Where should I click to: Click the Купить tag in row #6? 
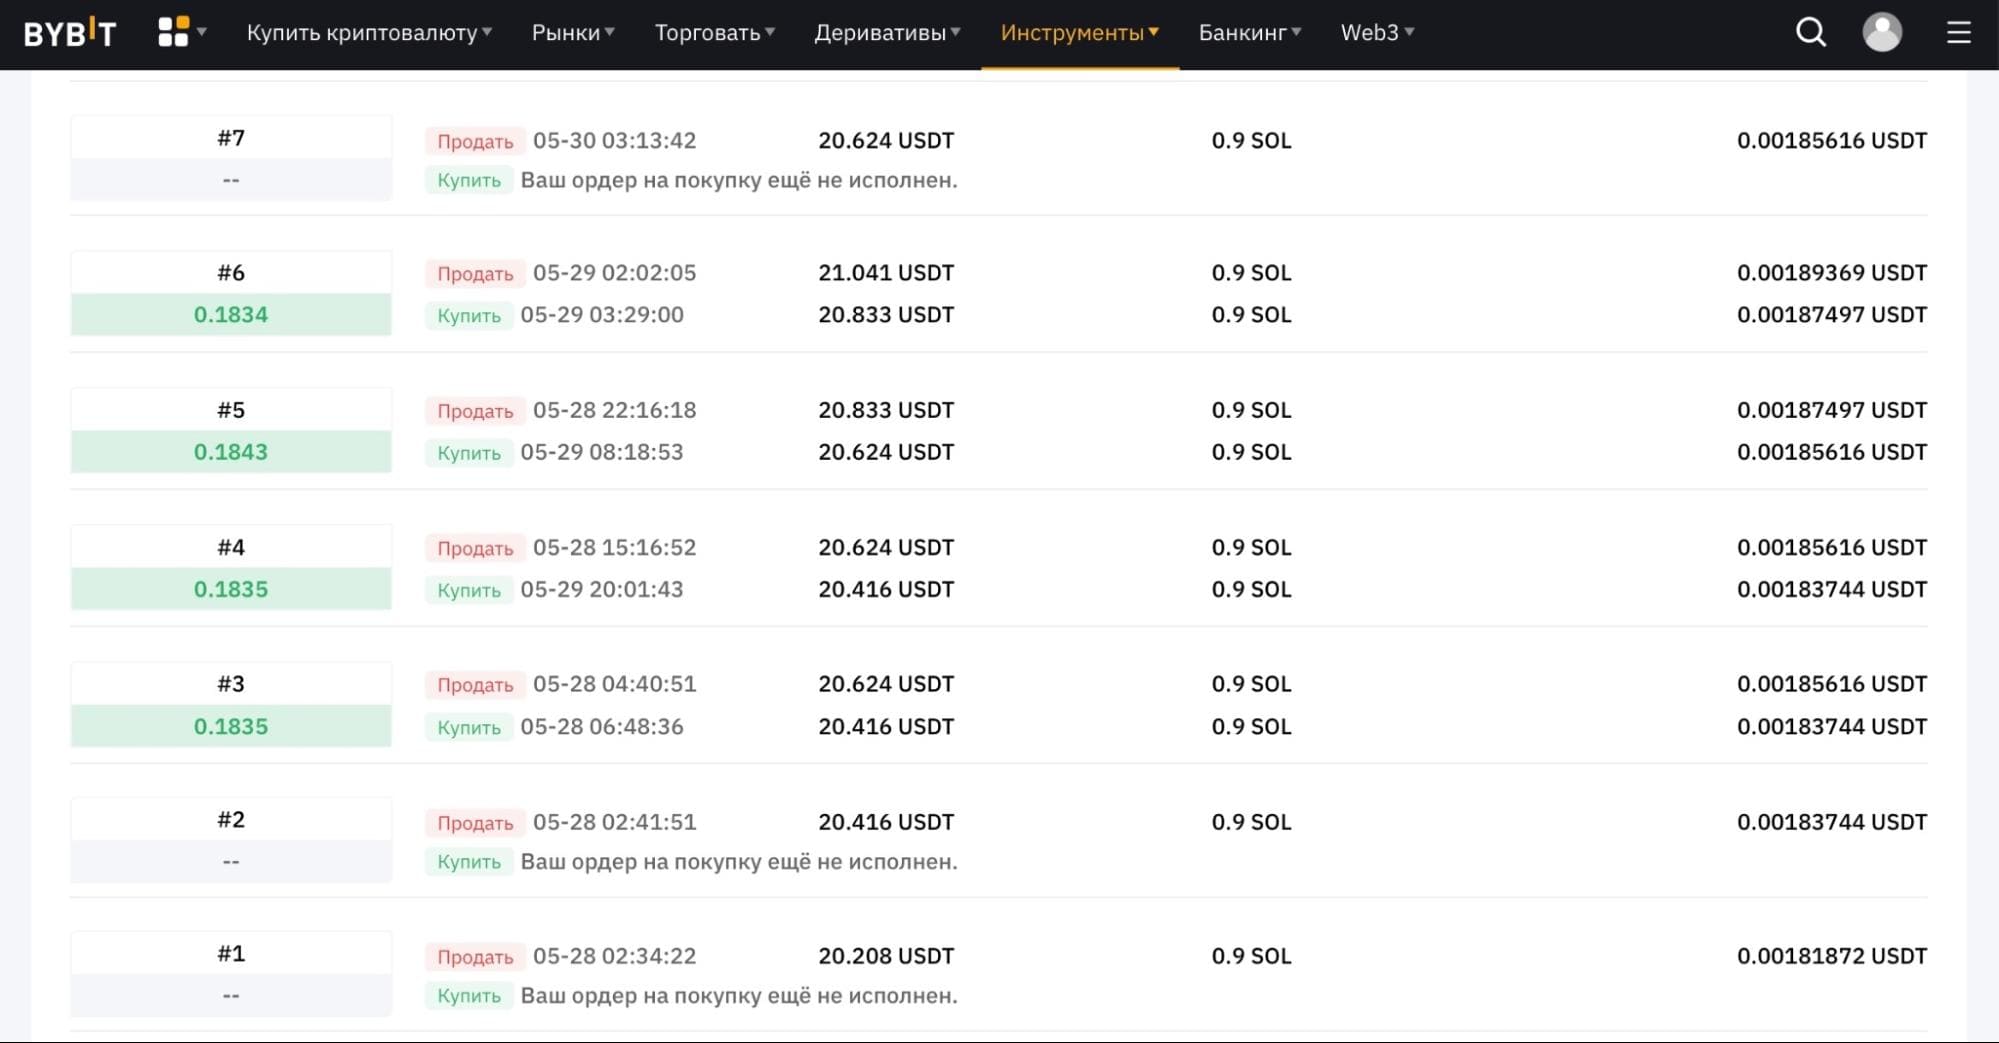pyautogui.click(x=469, y=315)
